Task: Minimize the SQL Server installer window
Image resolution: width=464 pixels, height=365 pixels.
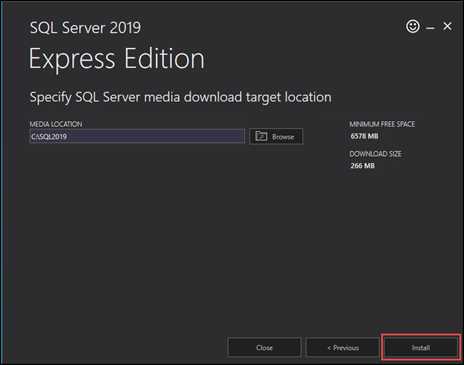Action: click(430, 28)
